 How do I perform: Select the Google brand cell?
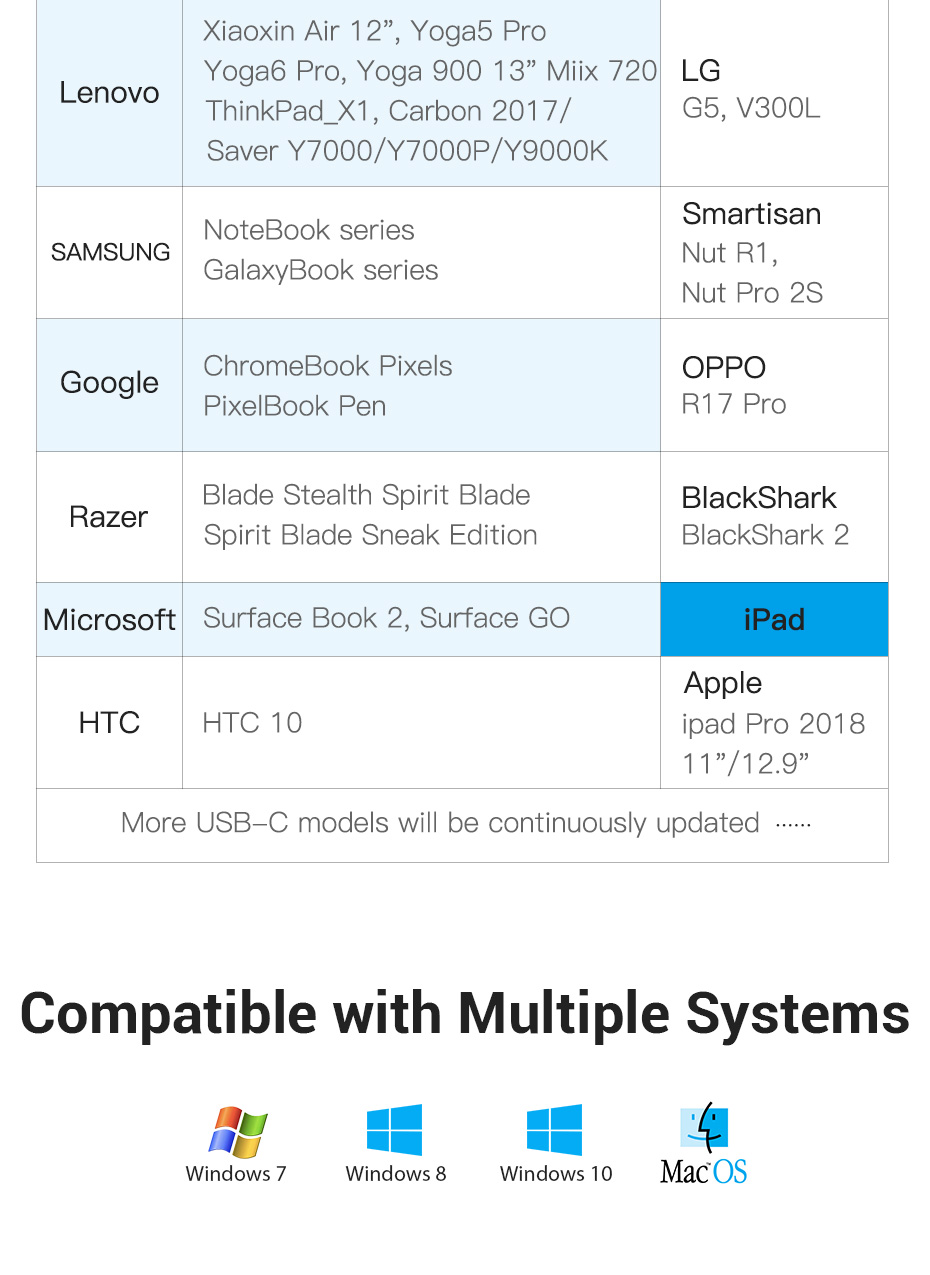click(x=109, y=384)
